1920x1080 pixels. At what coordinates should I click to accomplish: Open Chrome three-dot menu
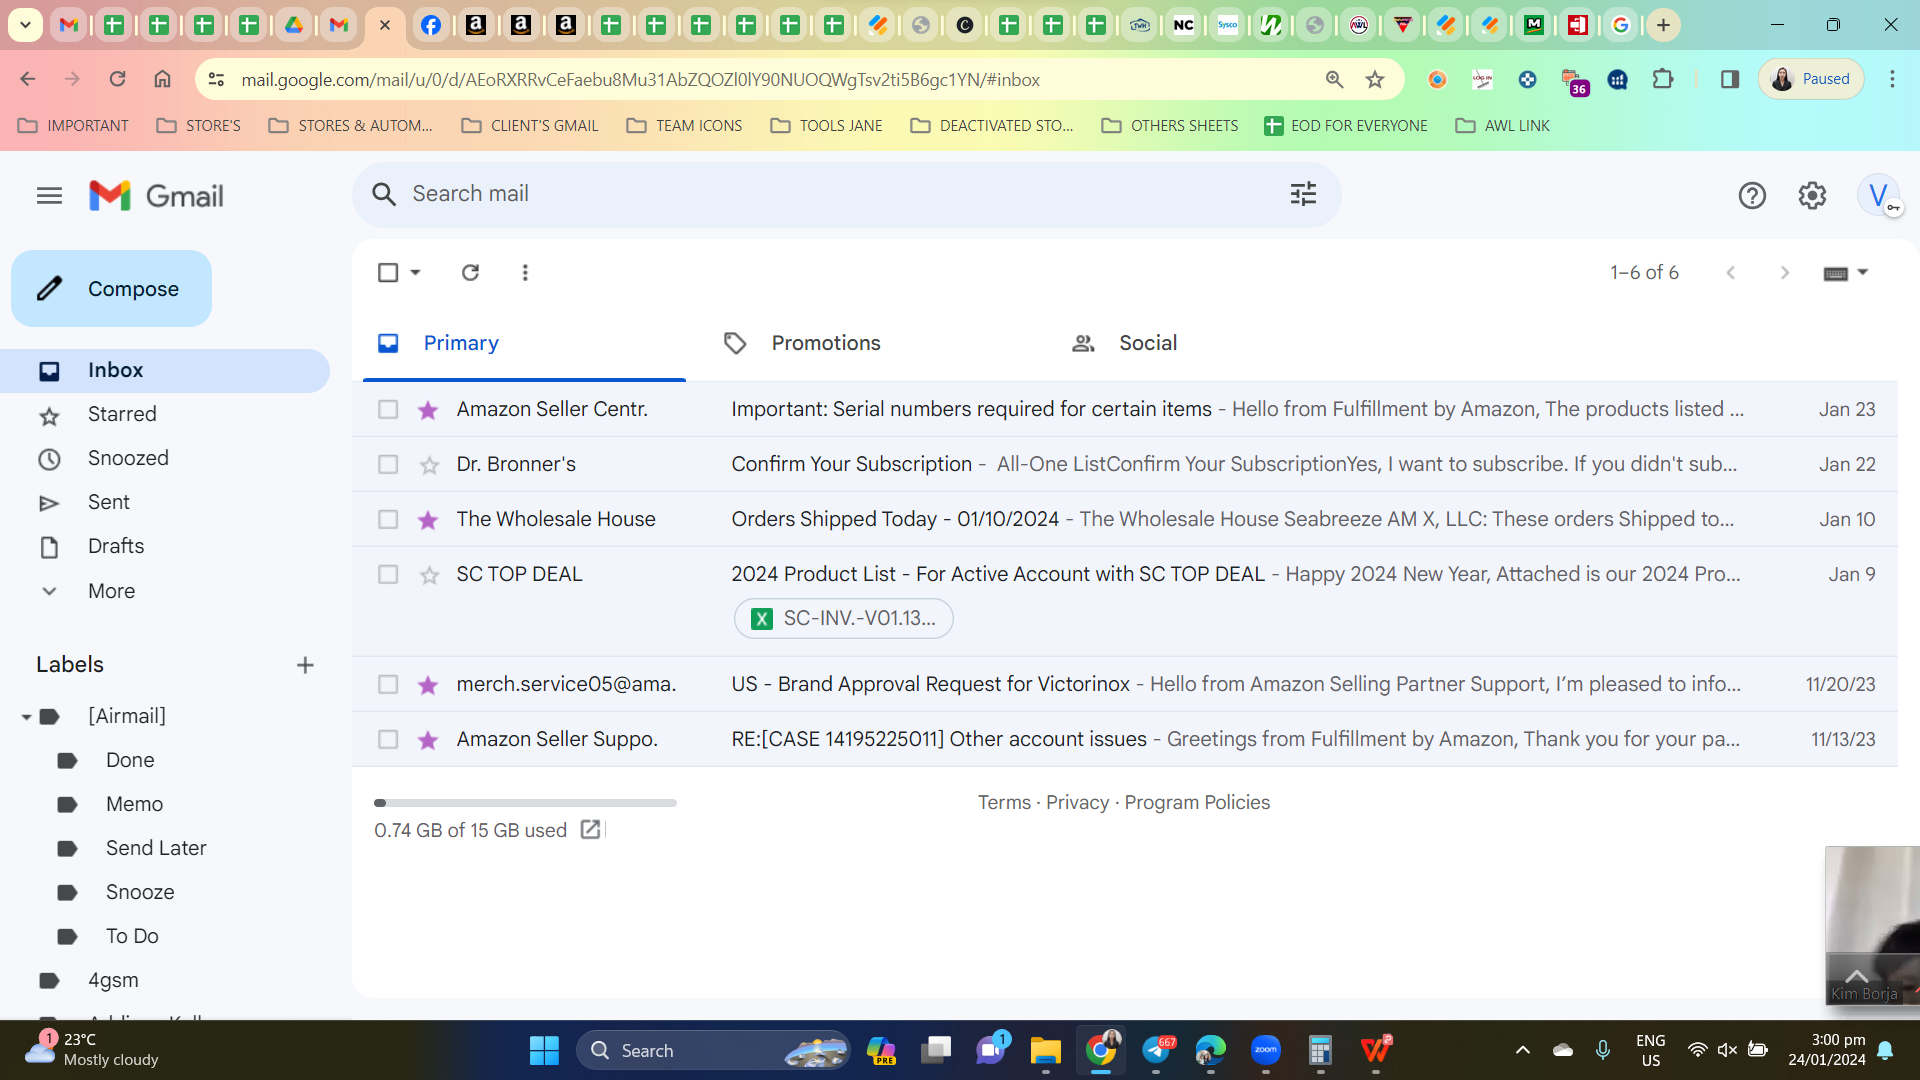click(1892, 79)
